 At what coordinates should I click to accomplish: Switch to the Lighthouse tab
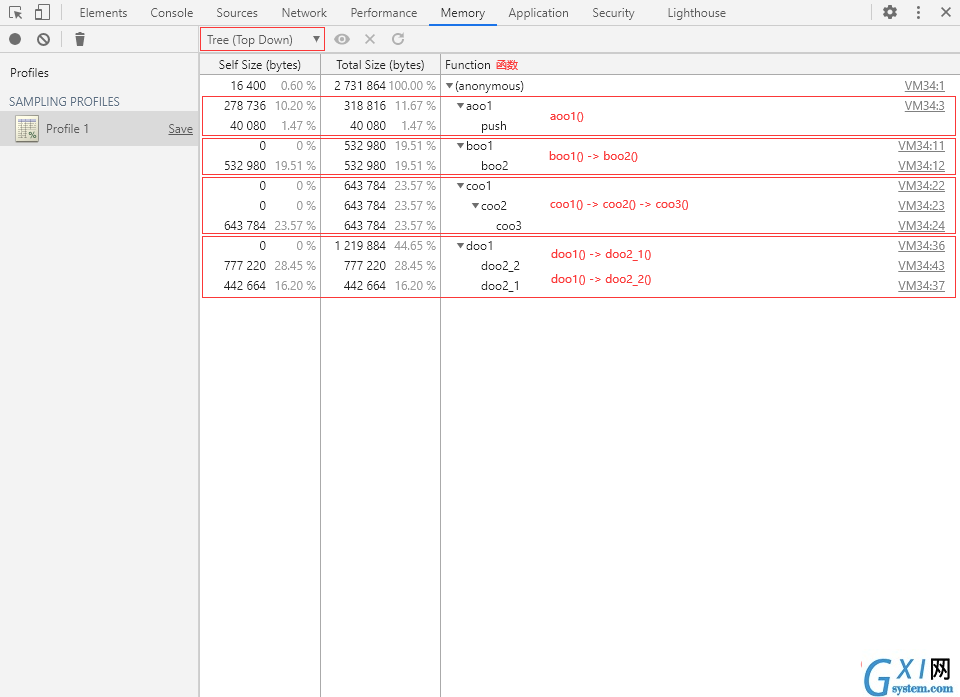tap(697, 13)
